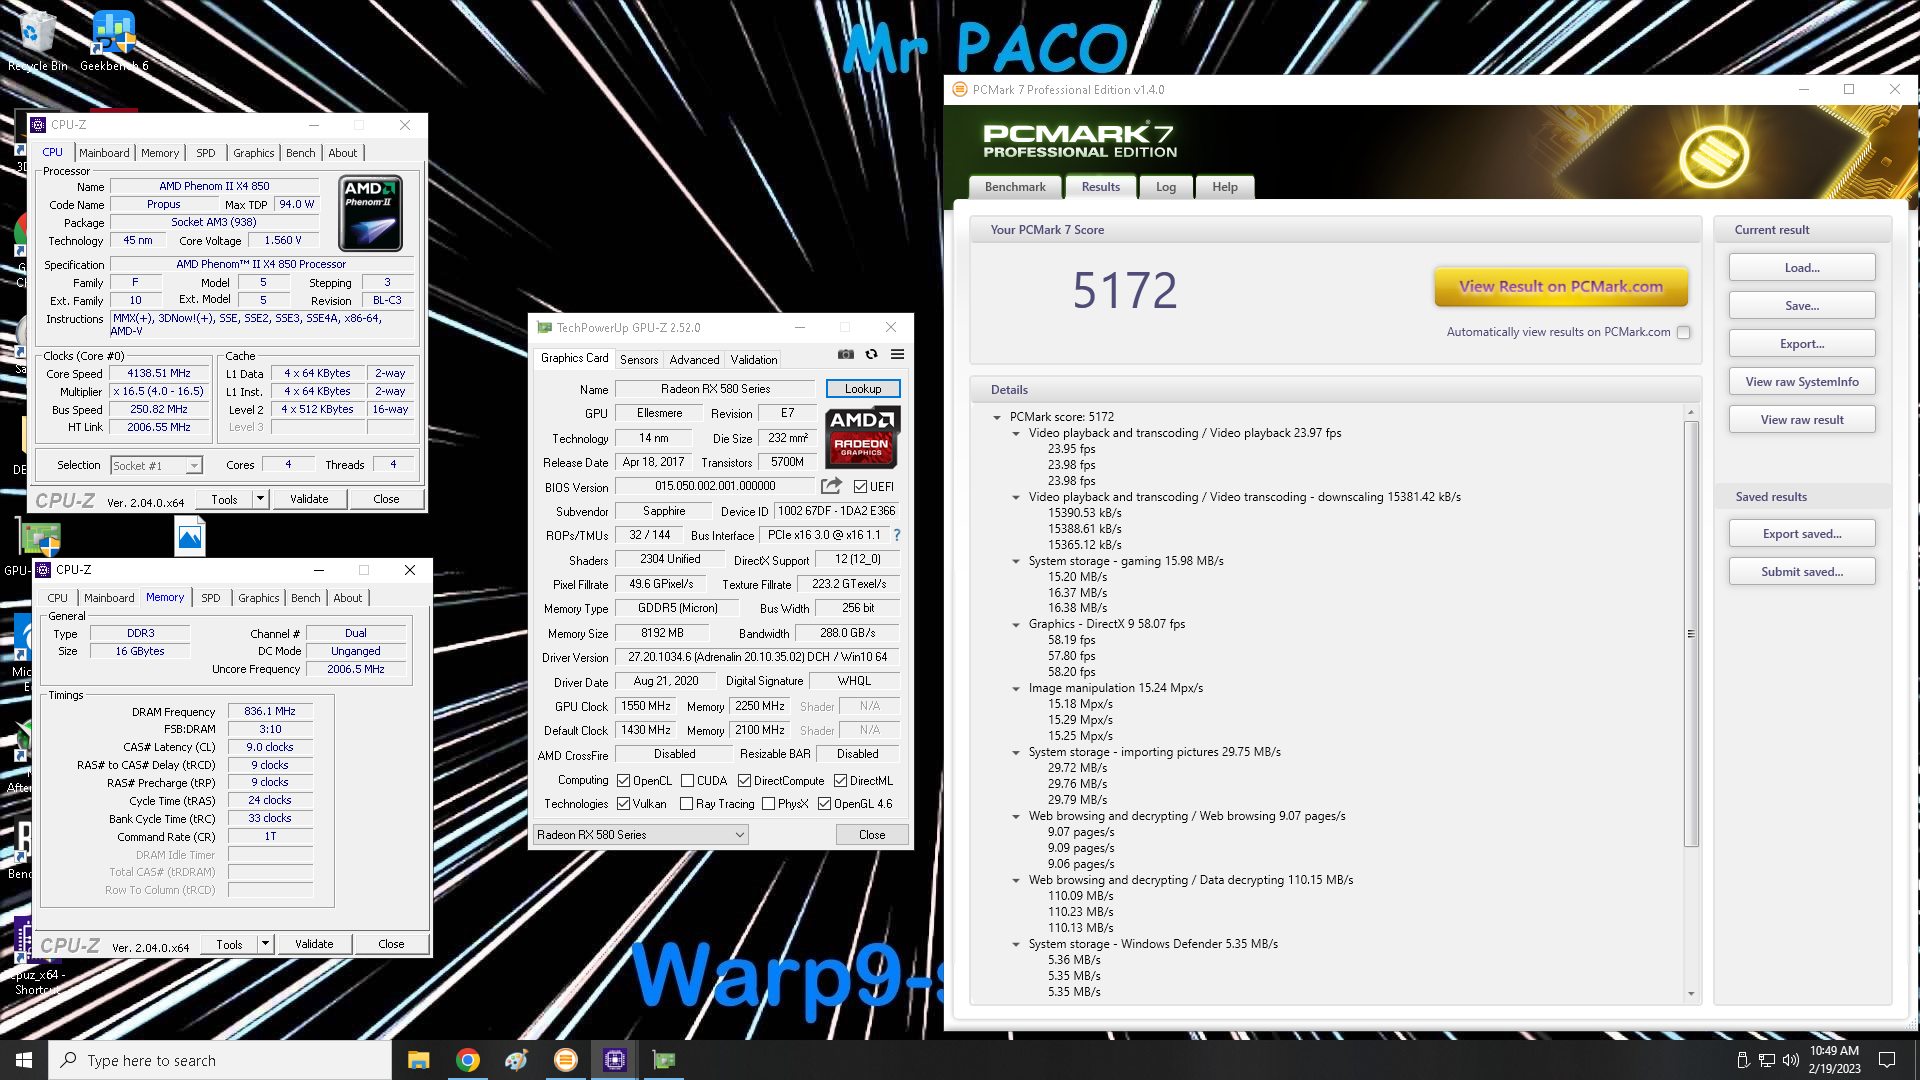Click View raw SystemInfo button
The image size is (1920, 1080).
click(x=1802, y=382)
